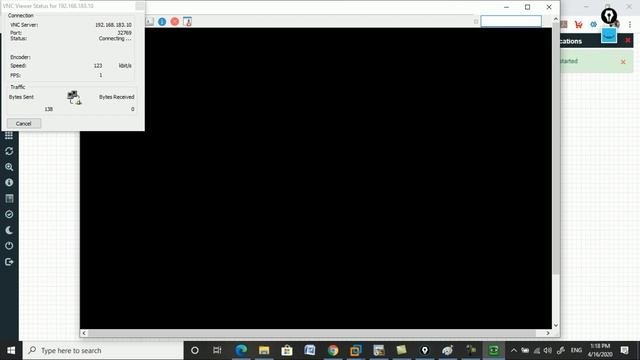Click the checkmark circle icon in left sidebar
Screen dimensions: 640x360
[9, 214]
